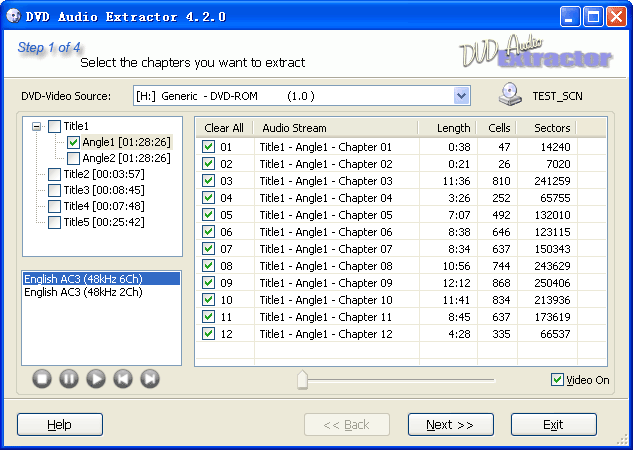This screenshot has width=633, height=450.
Task: Check the Title4 [00:07:48] checkbox
Action: point(54,206)
